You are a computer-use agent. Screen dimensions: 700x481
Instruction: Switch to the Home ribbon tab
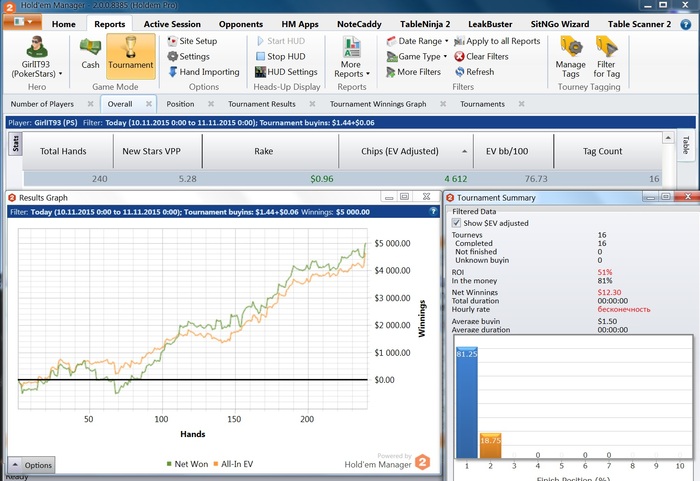(63, 24)
